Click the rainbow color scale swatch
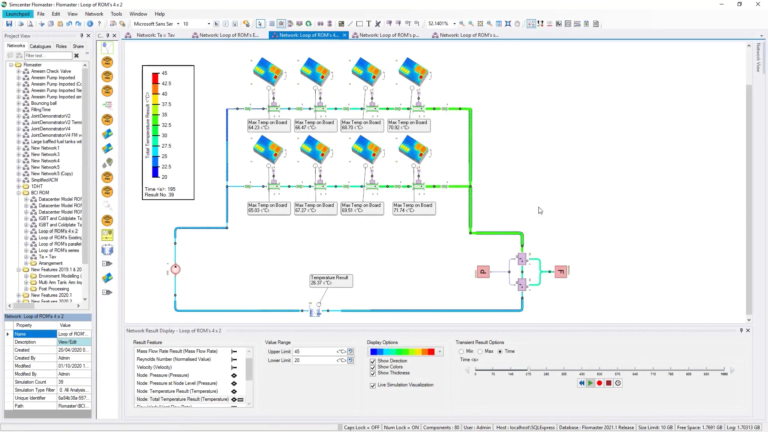The width and height of the screenshot is (768, 432). (x=403, y=352)
